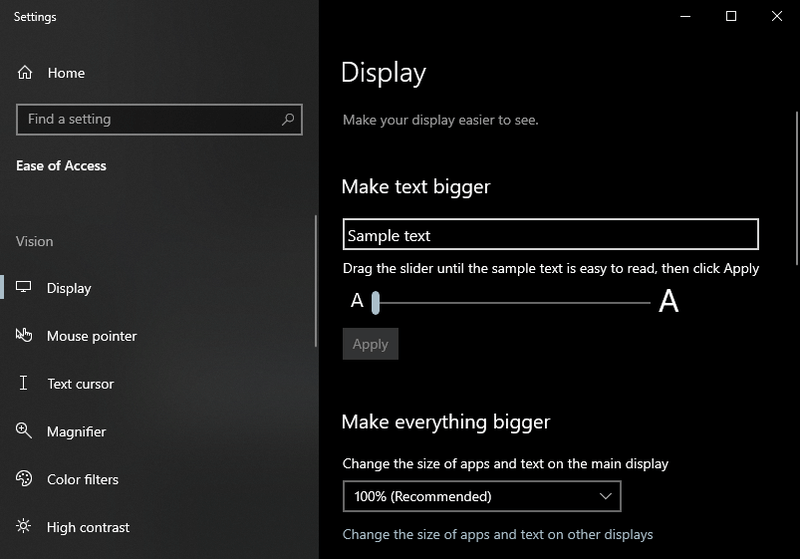
Task: Switch to Color filters settings
Action: [158, 479]
